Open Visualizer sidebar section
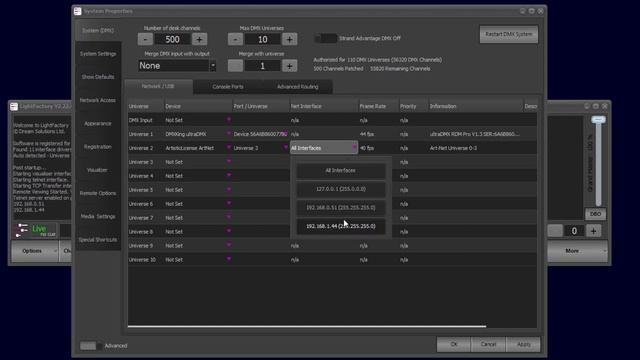 click(x=98, y=170)
